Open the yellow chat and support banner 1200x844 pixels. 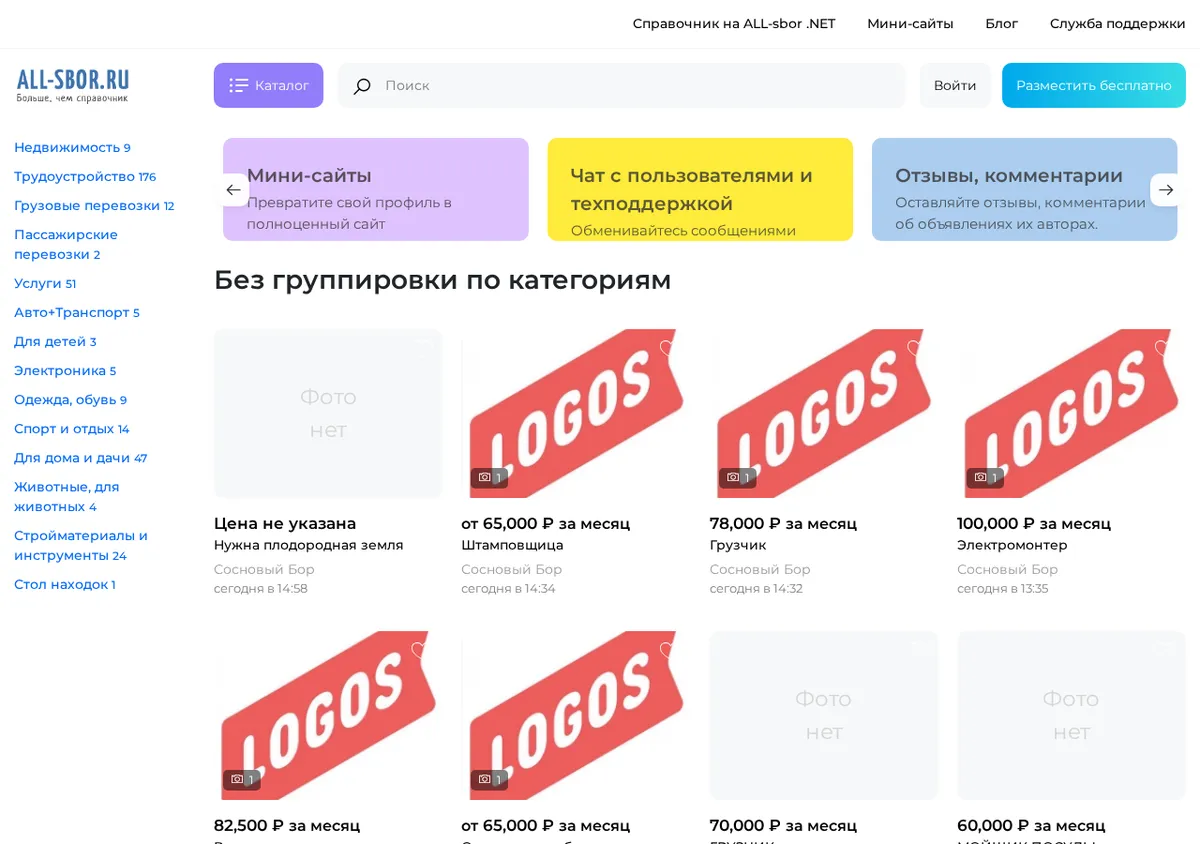coord(700,189)
